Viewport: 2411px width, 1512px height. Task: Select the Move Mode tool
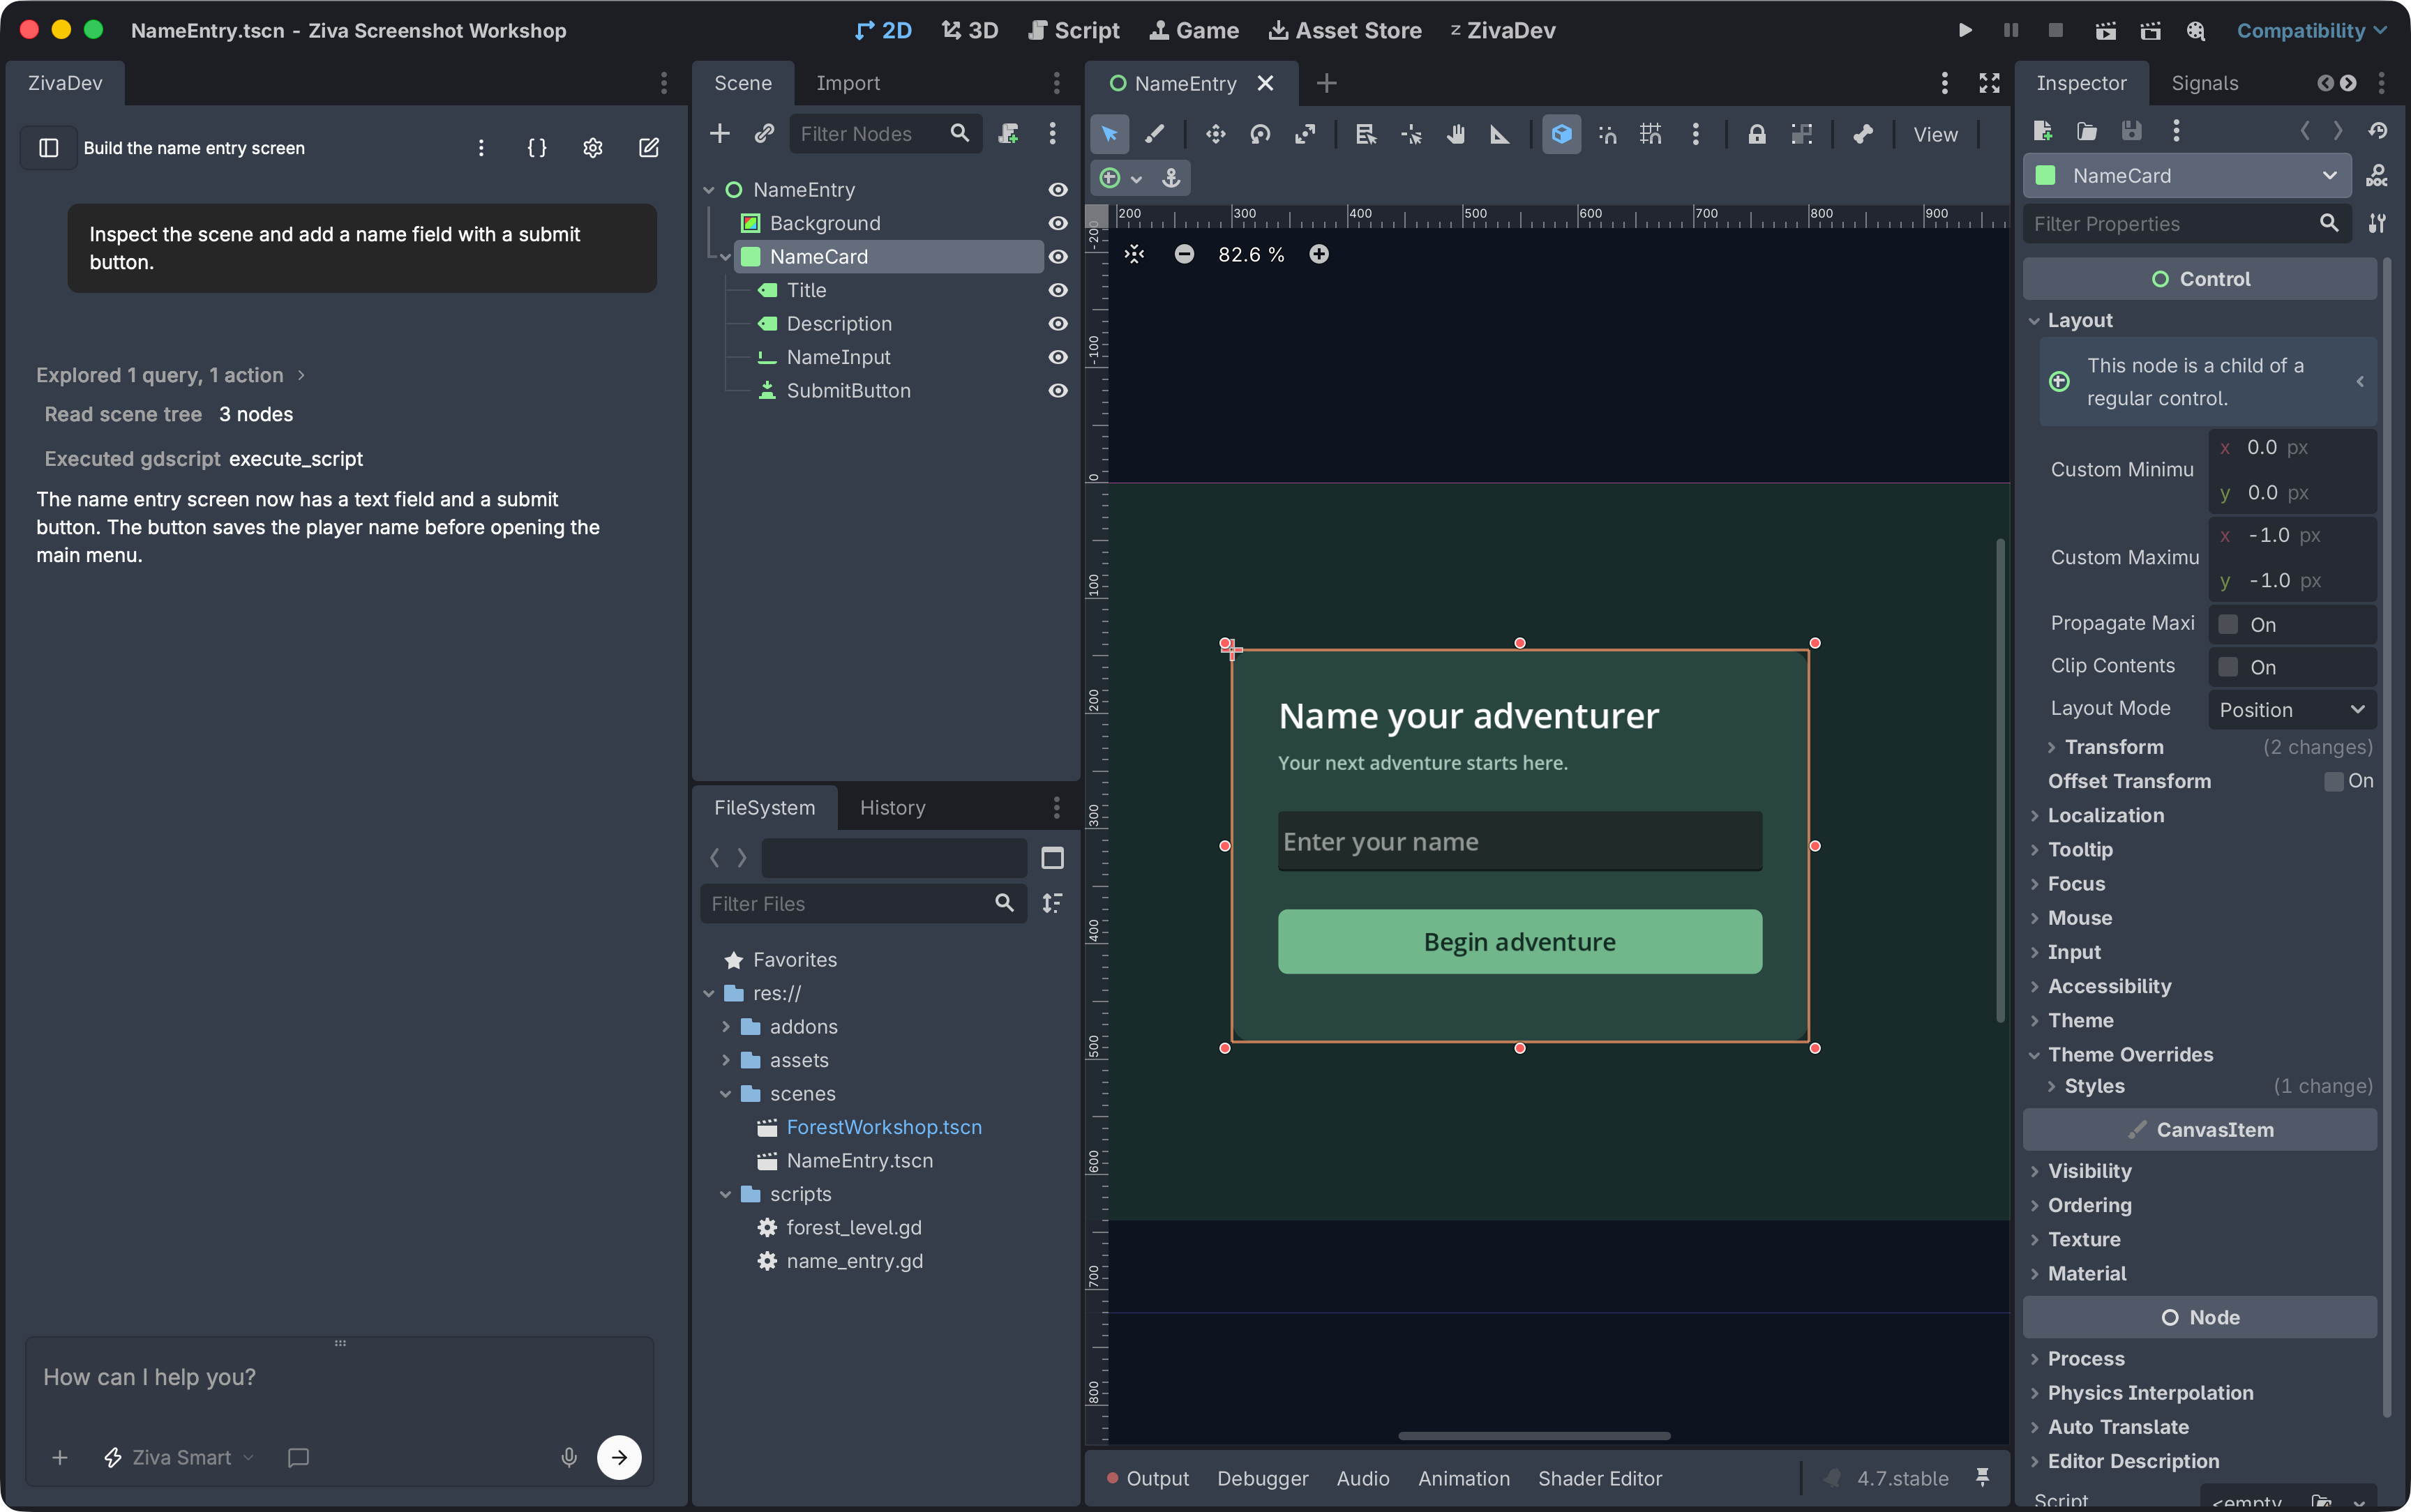click(1215, 134)
